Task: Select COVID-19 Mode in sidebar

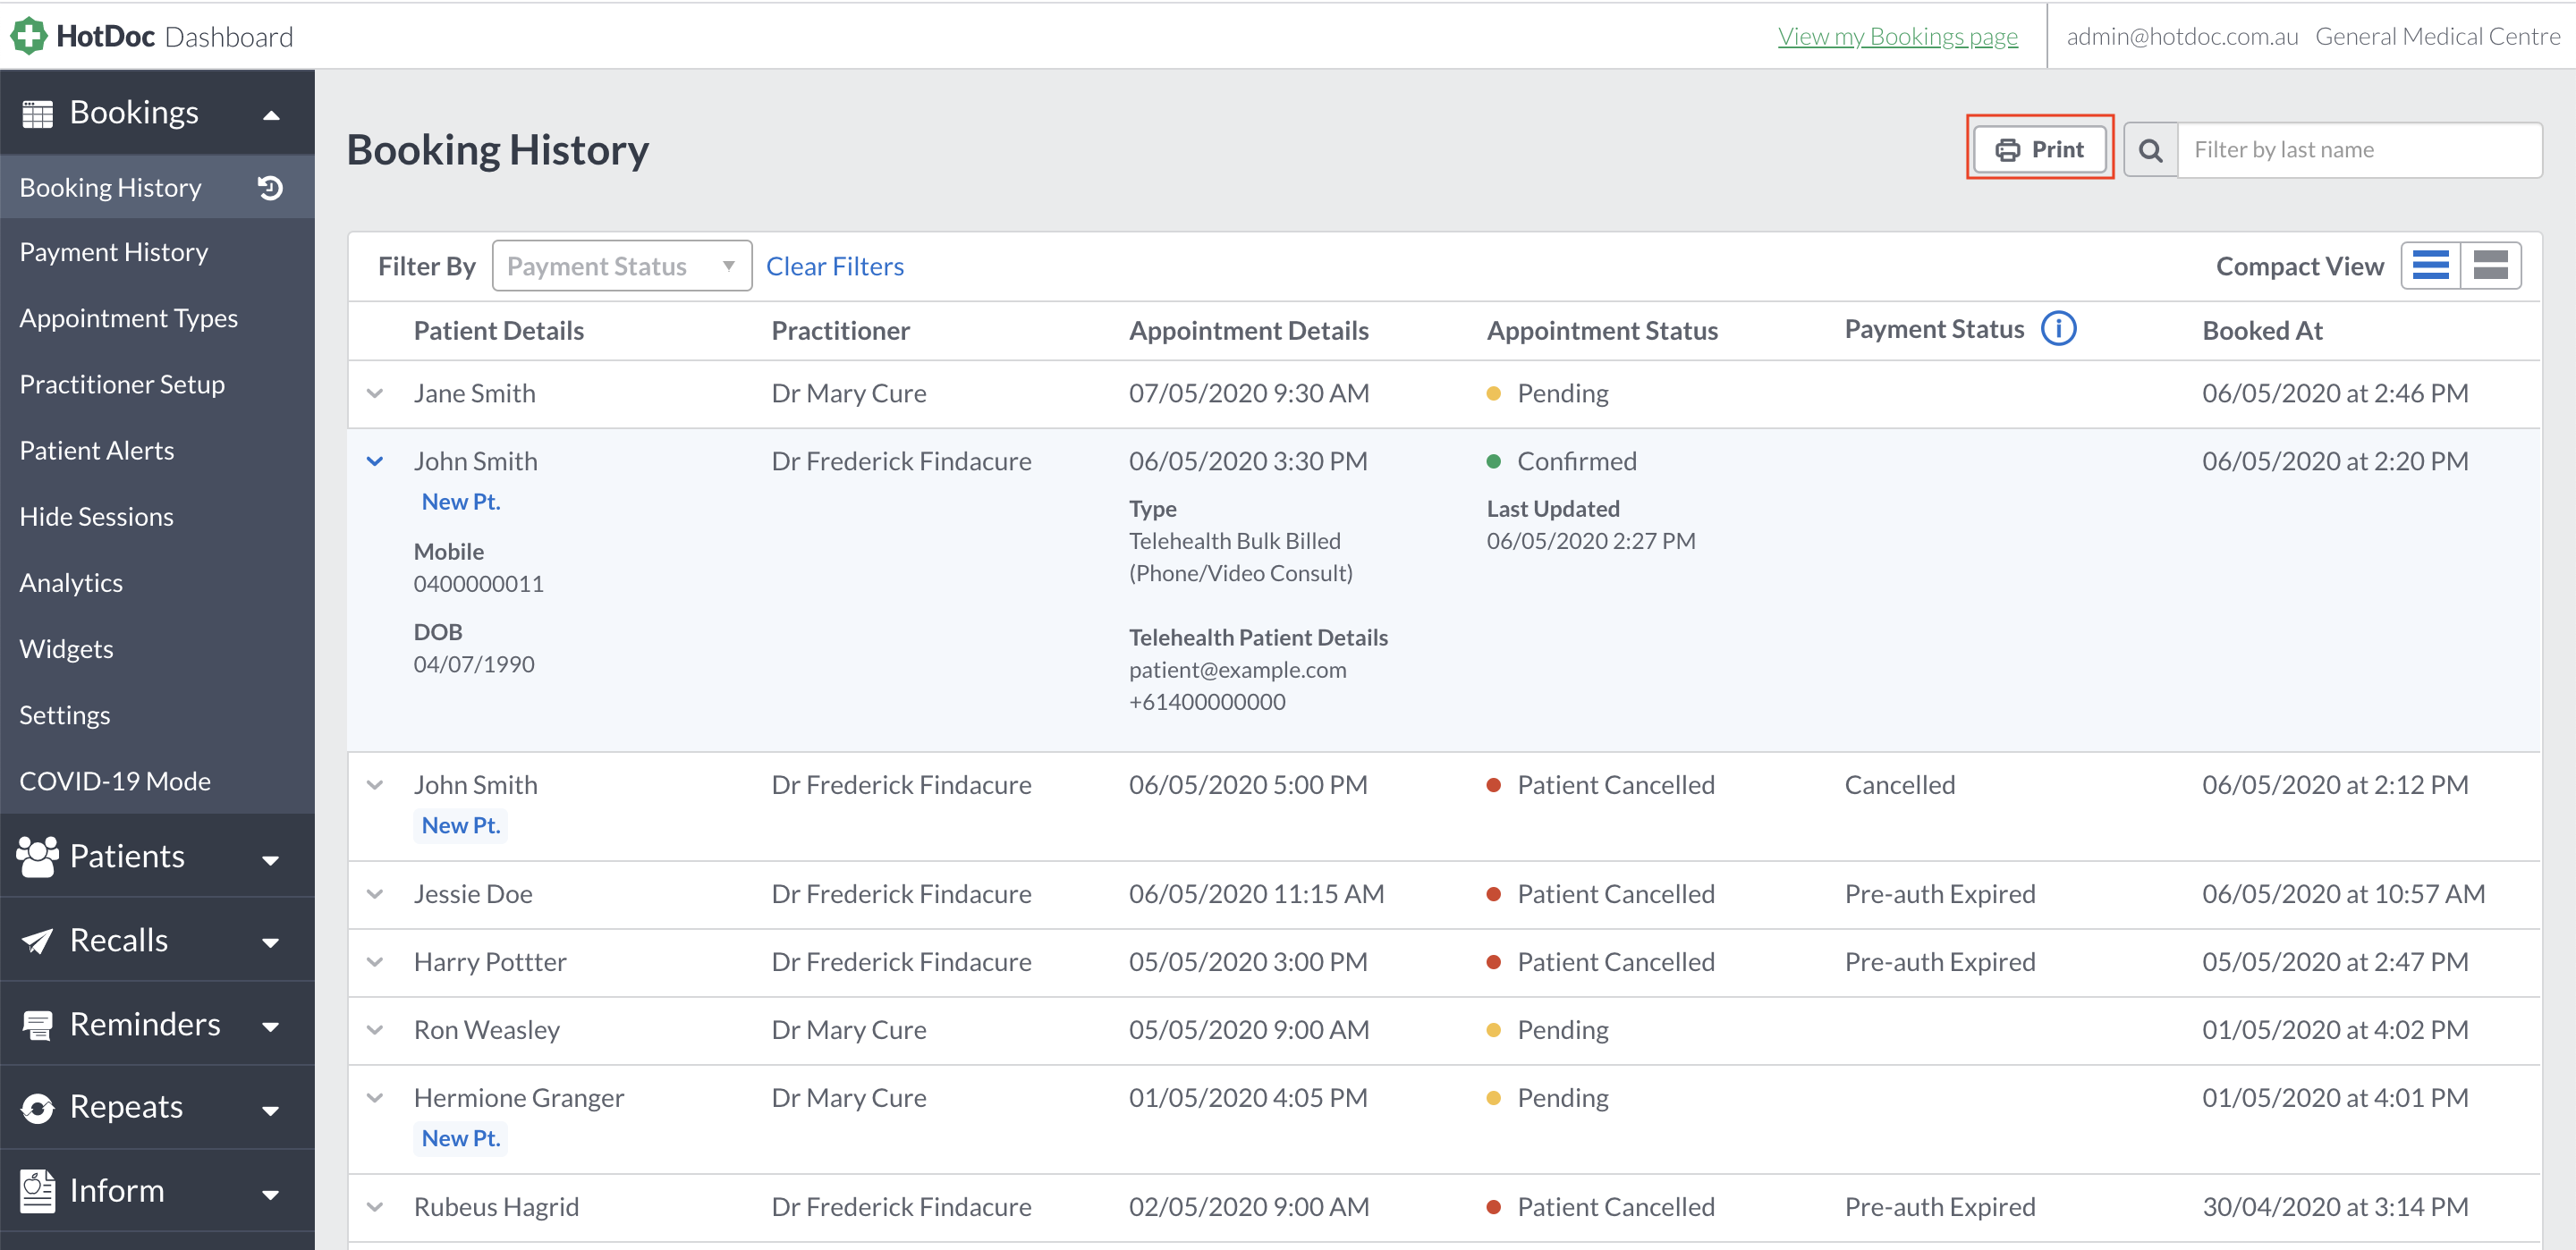Action: point(115,781)
